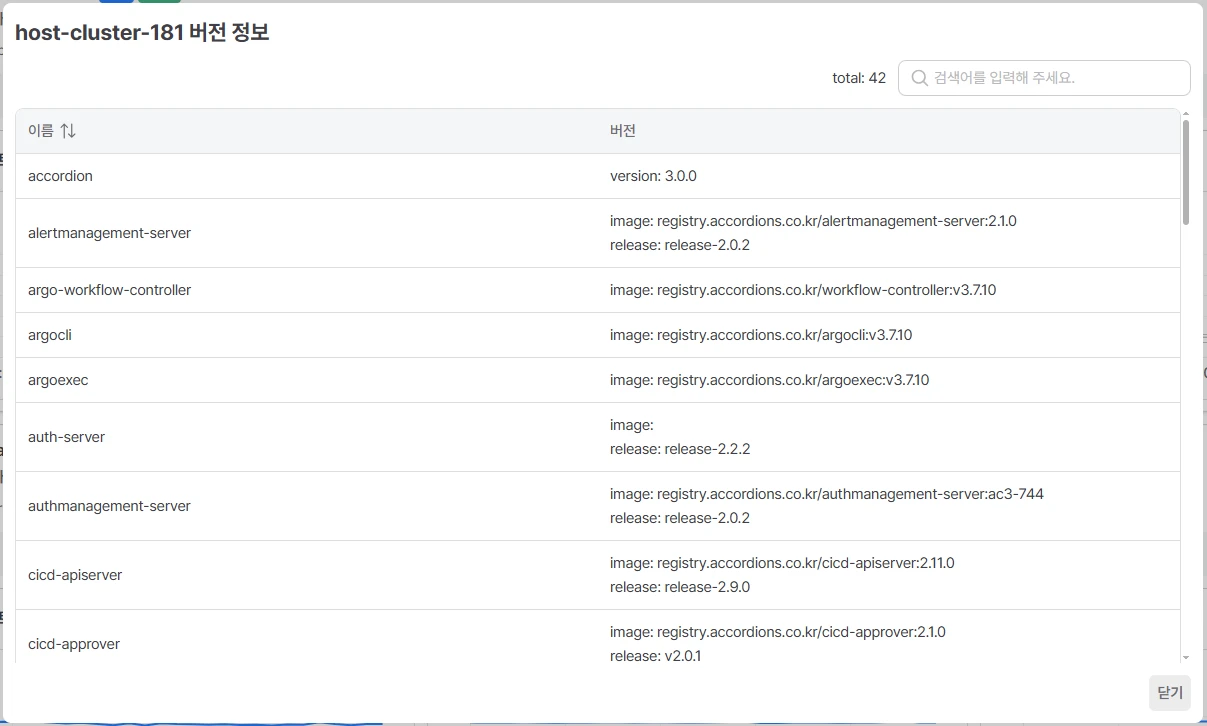
Task: Click the authmanagement-server:ac3-744 image text
Action: (827, 494)
